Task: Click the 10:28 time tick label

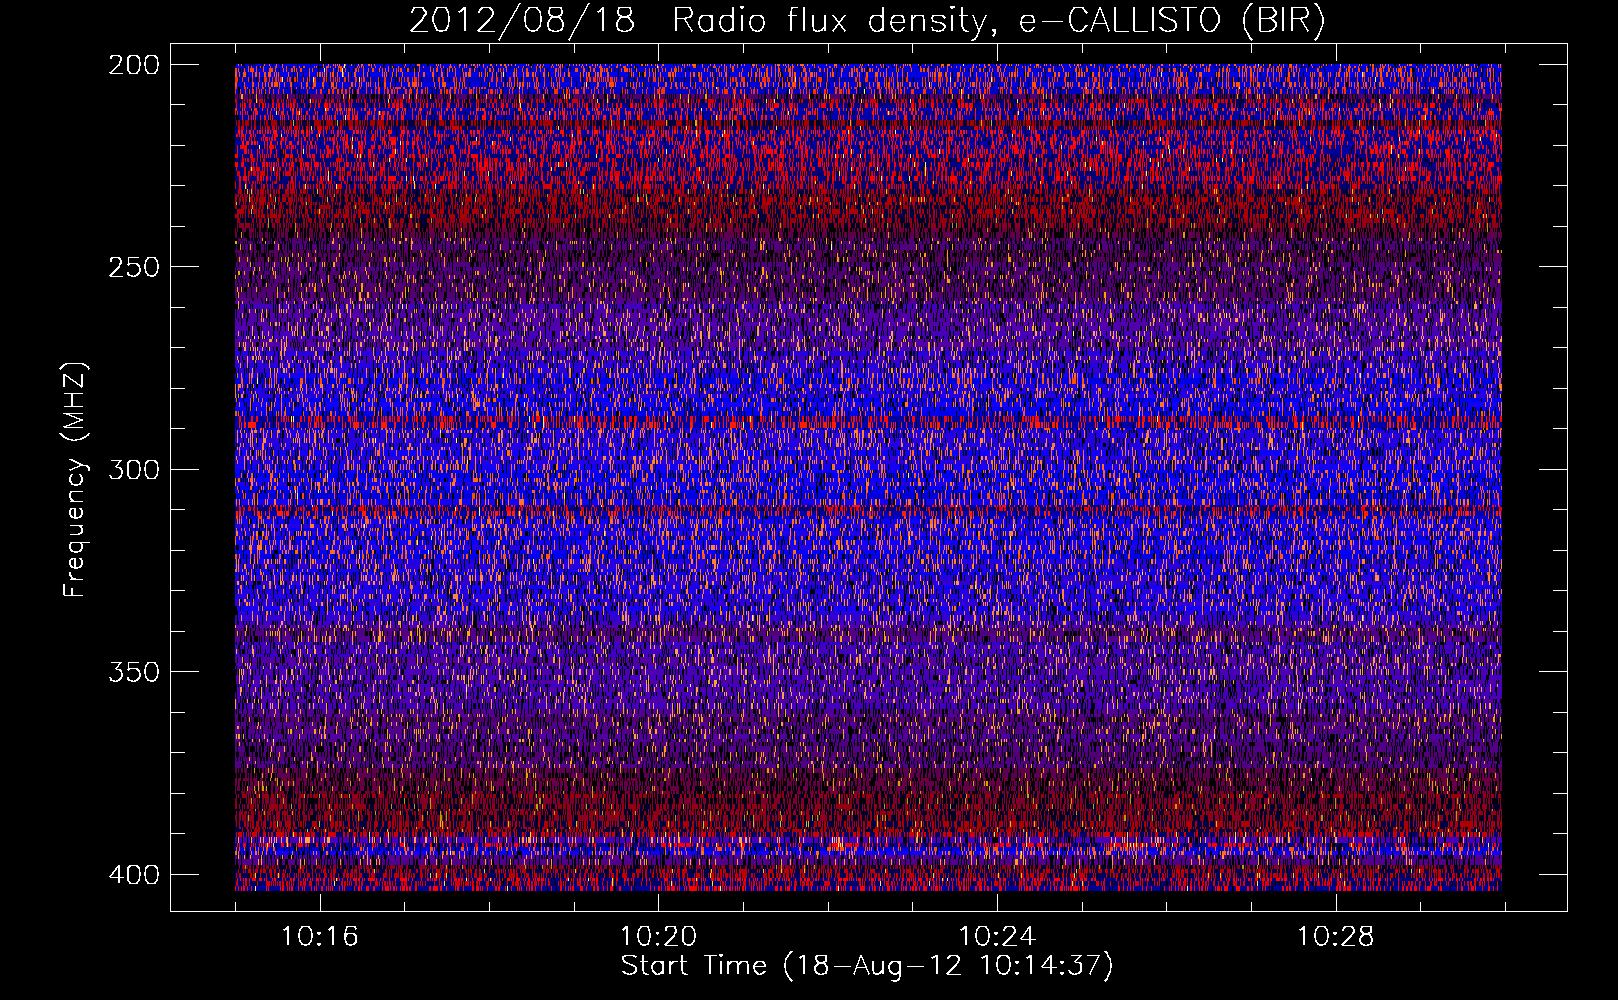Action: click(1336, 936)
